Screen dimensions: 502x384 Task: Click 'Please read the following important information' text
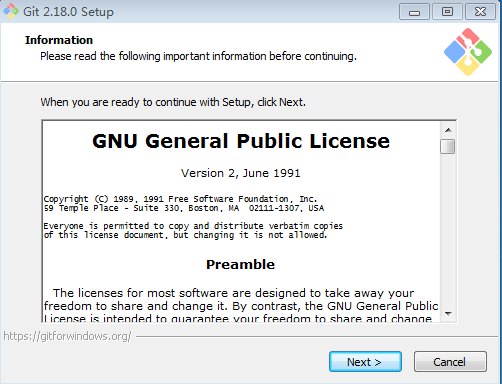click(x=198, y=56)
